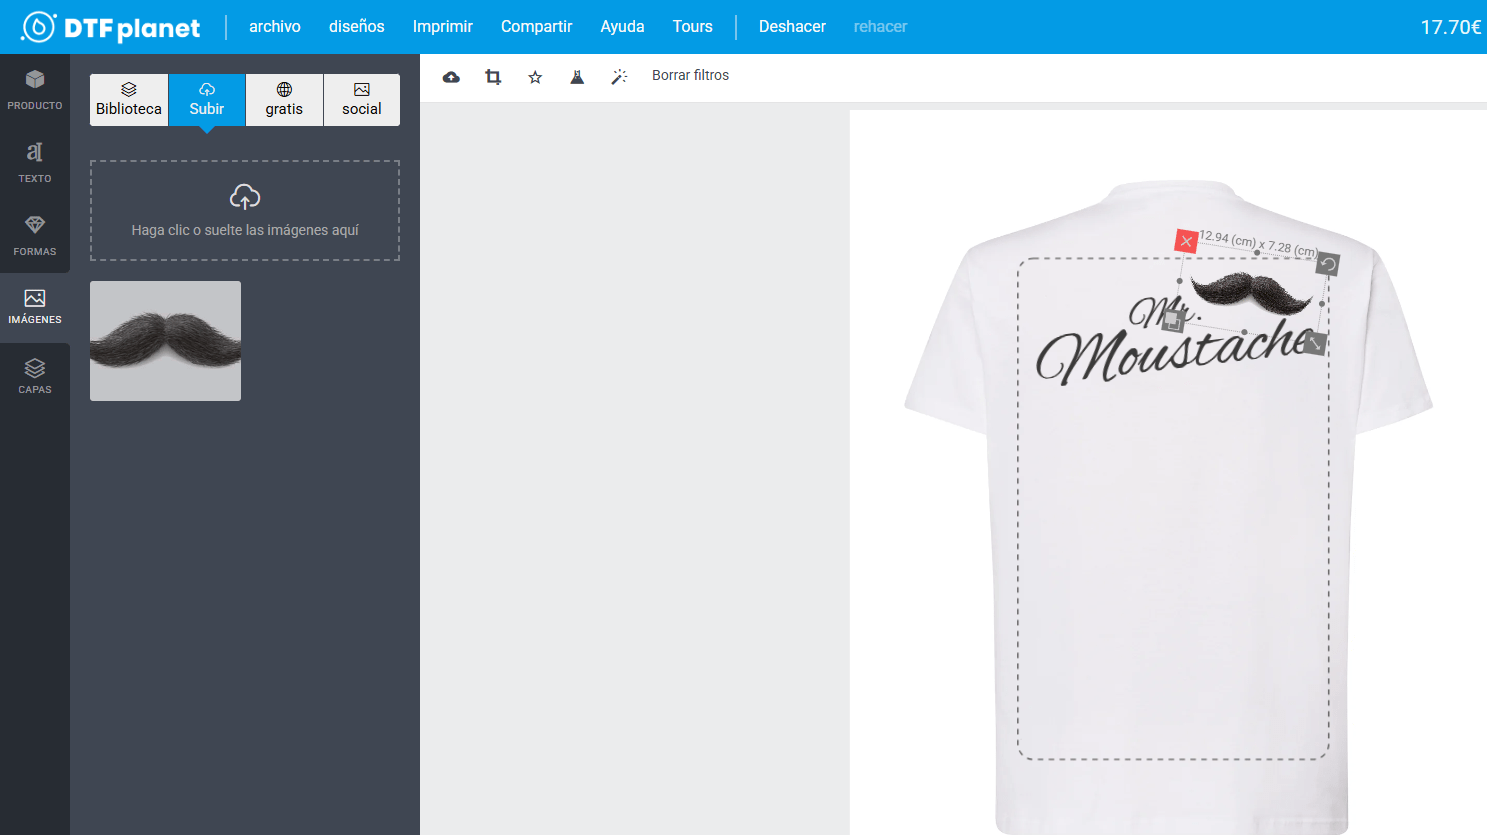The width and height of the screenshot is (1487, 835).
Task: Switch to the gratis images tab
Action: (x=284, y=100)
